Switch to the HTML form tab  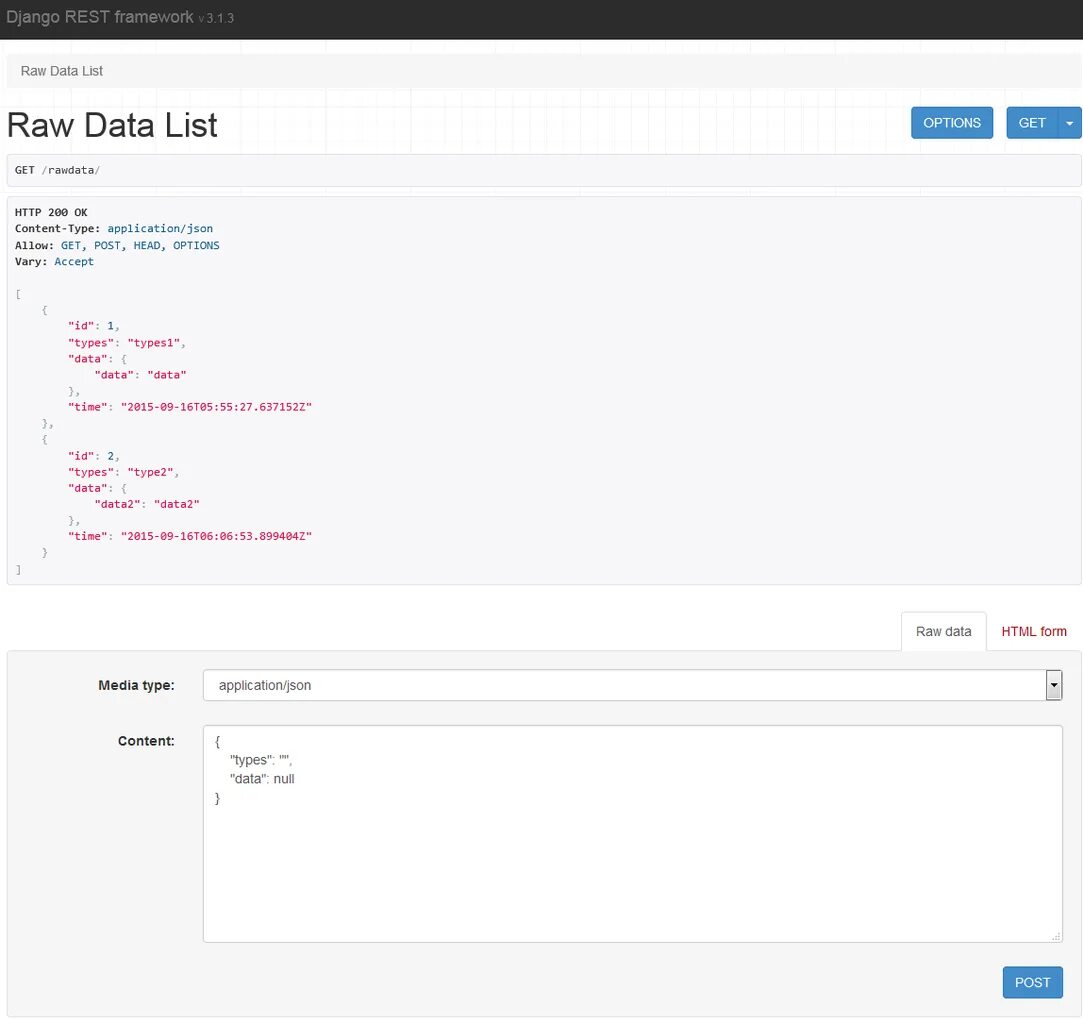coord(1033,631)
